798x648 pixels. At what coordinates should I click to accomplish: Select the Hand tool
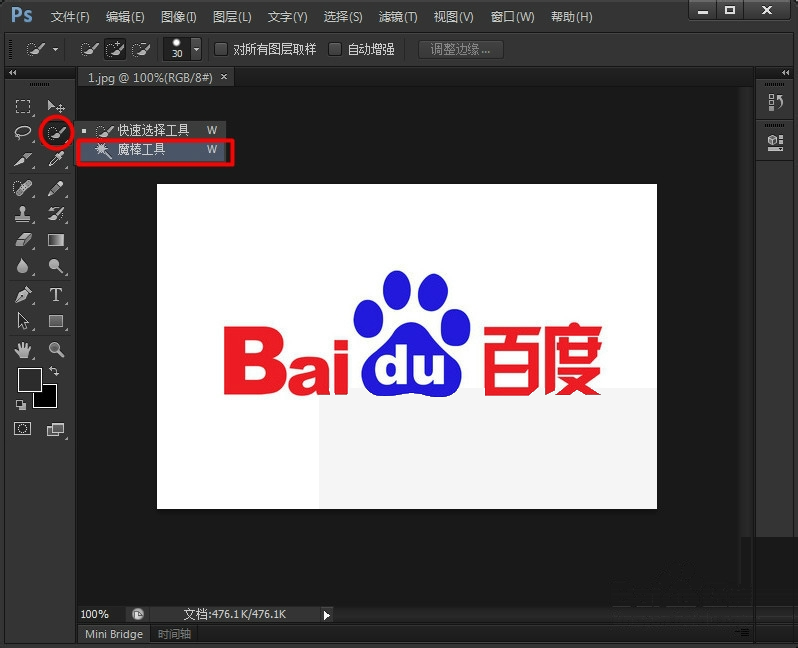pyautogui.click(x=23, y=350)
